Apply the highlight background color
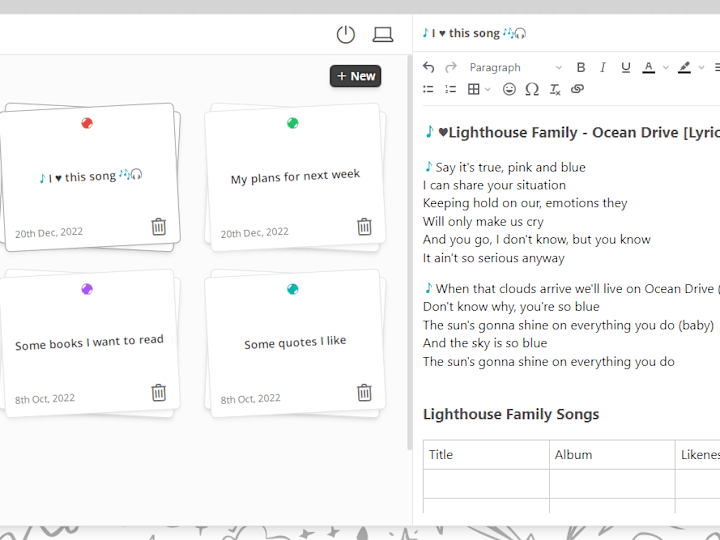 click(684, 68)
